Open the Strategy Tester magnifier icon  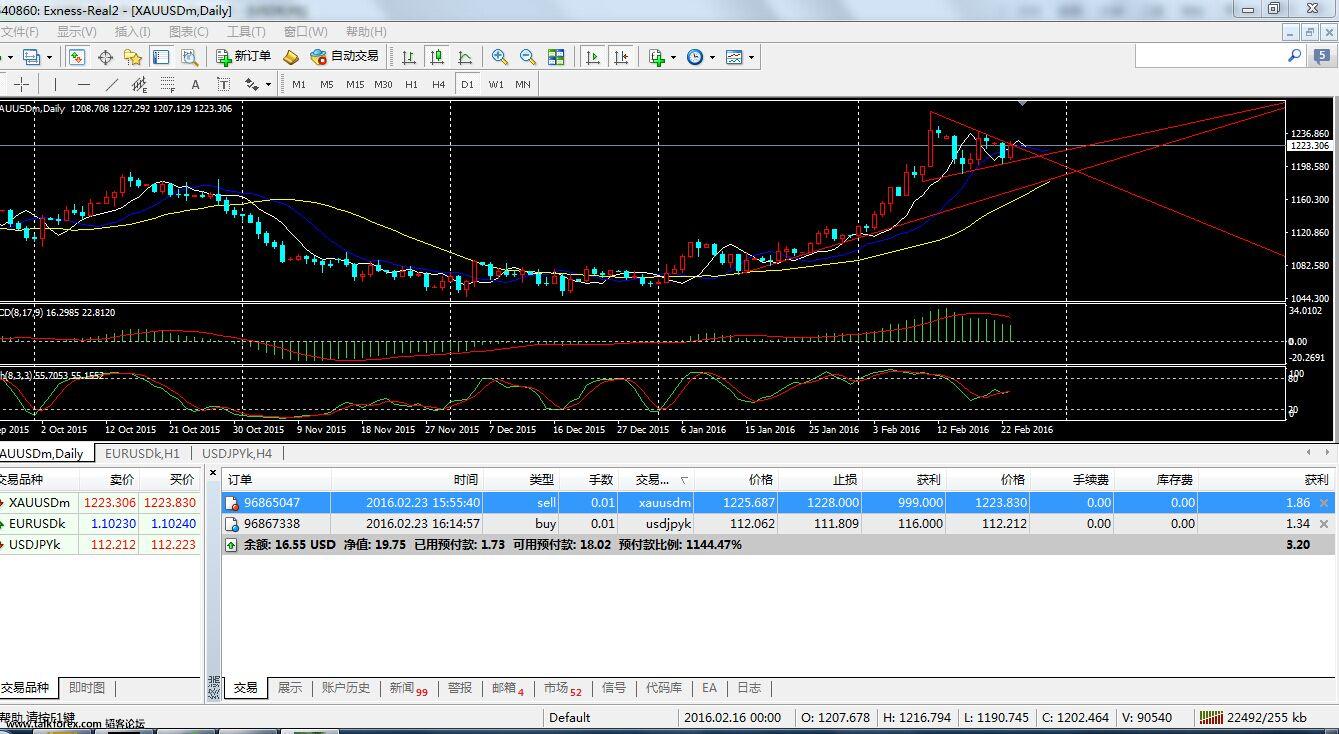191,57
